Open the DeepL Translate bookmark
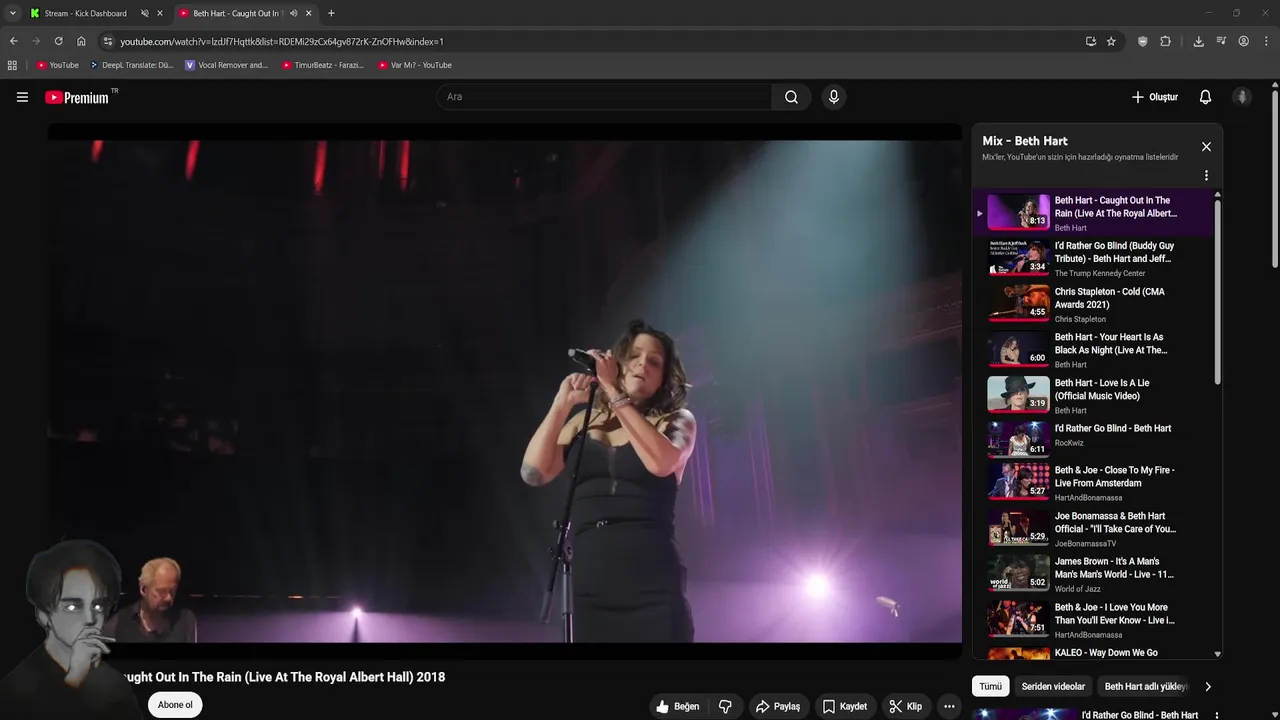Viewport: 1280px width, 720px height. coord(131,65)
